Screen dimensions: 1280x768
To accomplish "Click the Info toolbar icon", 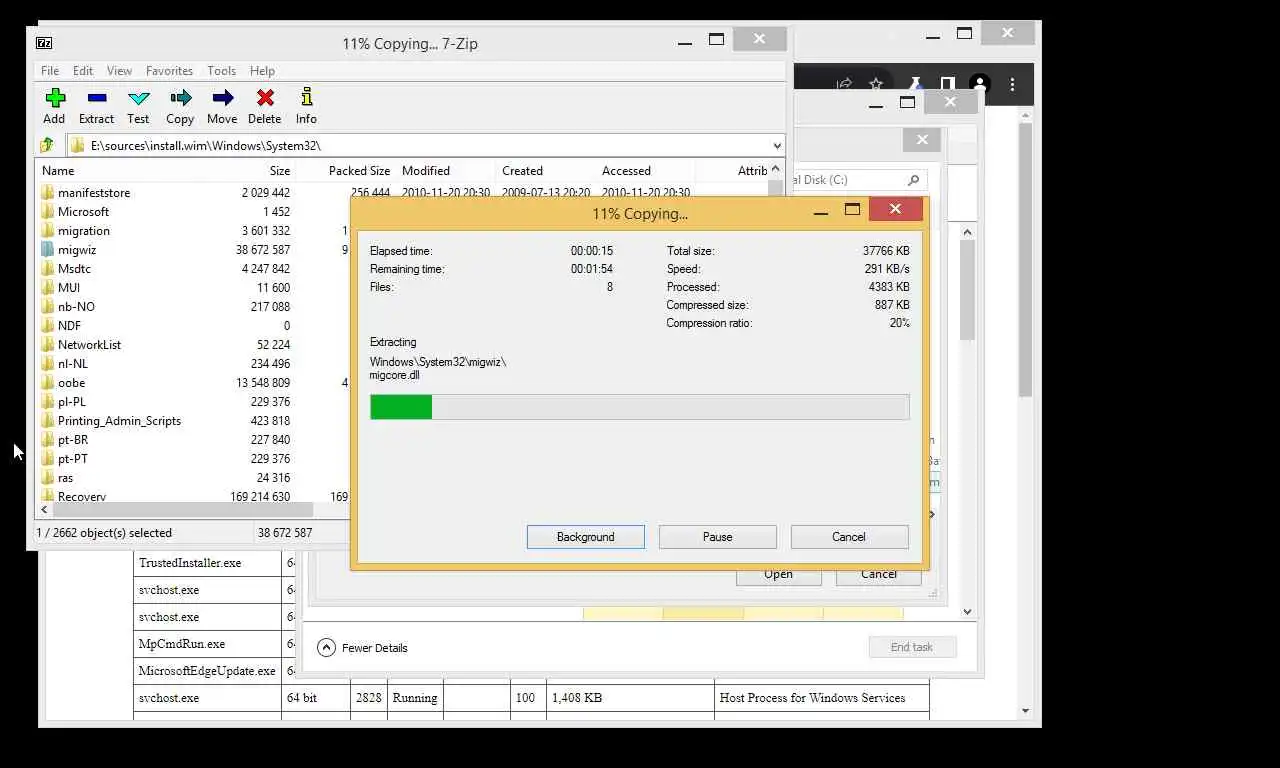I will click(x=307, y=98).
